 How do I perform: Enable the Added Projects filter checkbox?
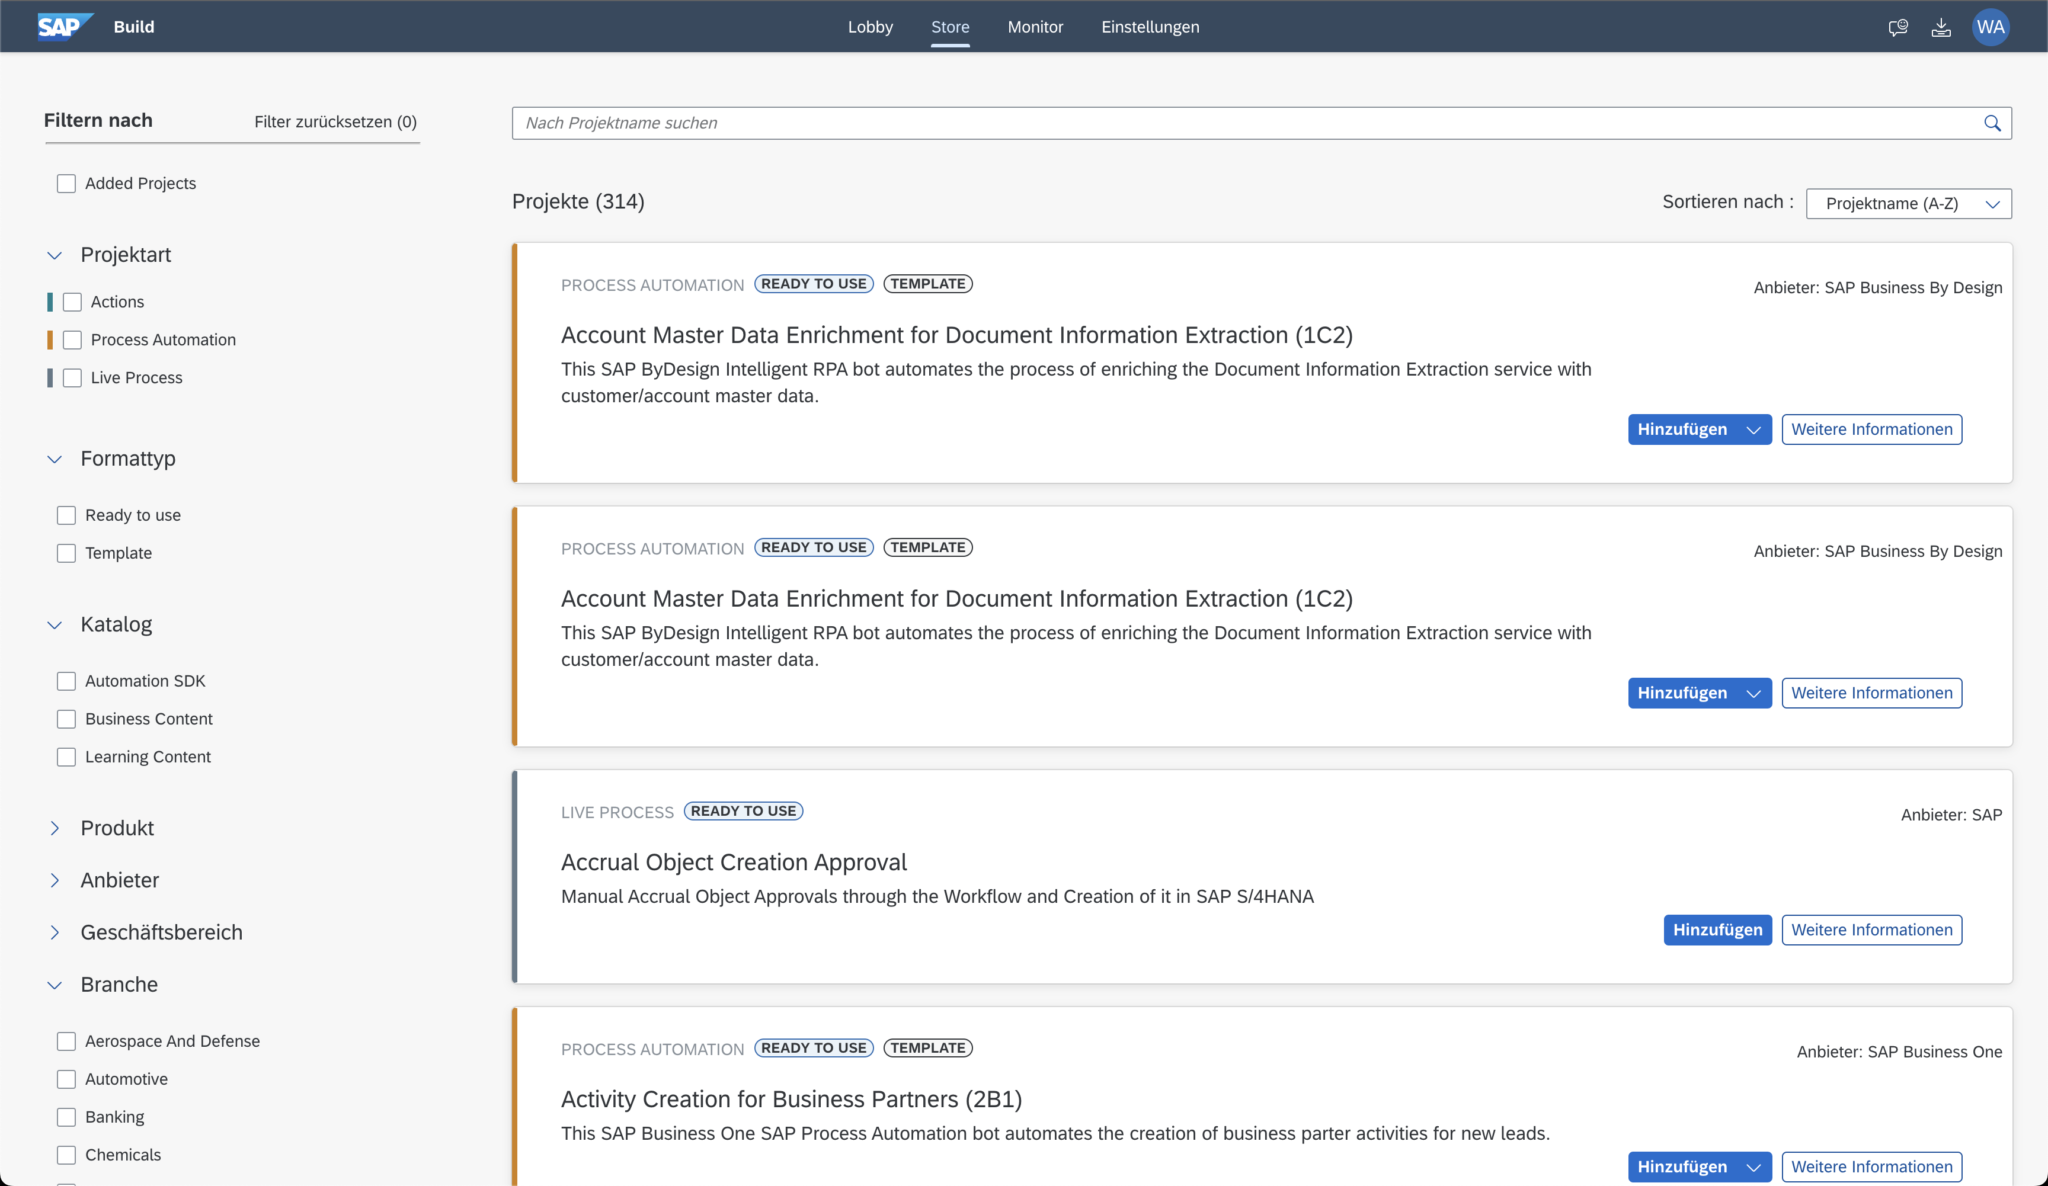coord(66,183)
